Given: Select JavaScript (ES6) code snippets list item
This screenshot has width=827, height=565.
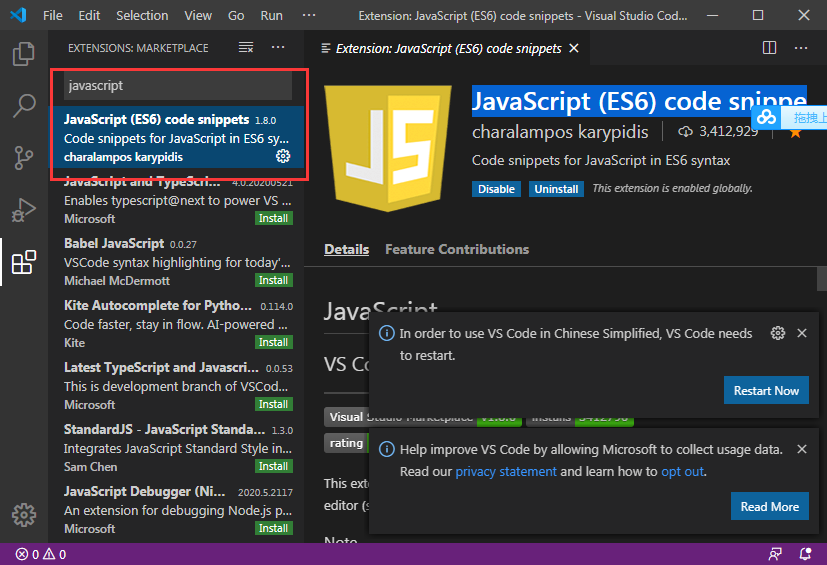Looking at the screenshot, I should pyautogui.click(x=177, y=138).
